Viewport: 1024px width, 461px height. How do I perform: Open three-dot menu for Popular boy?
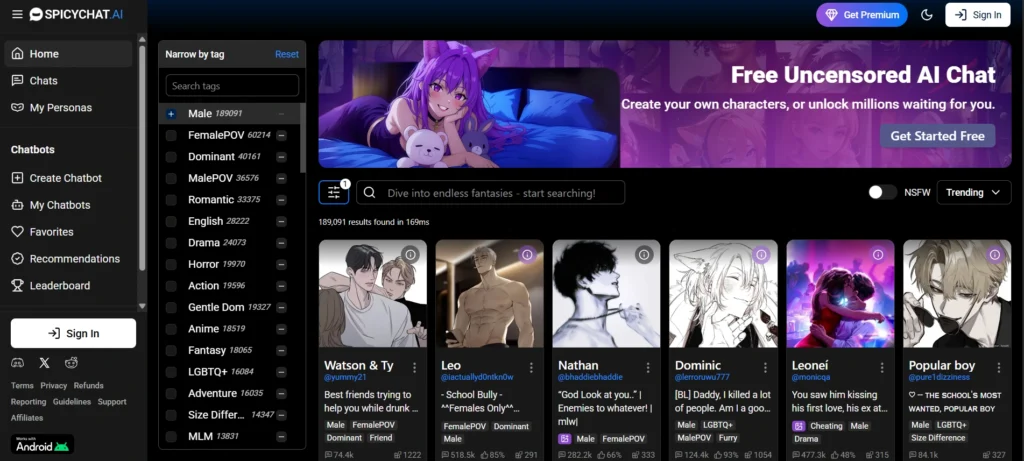point(999,368)
